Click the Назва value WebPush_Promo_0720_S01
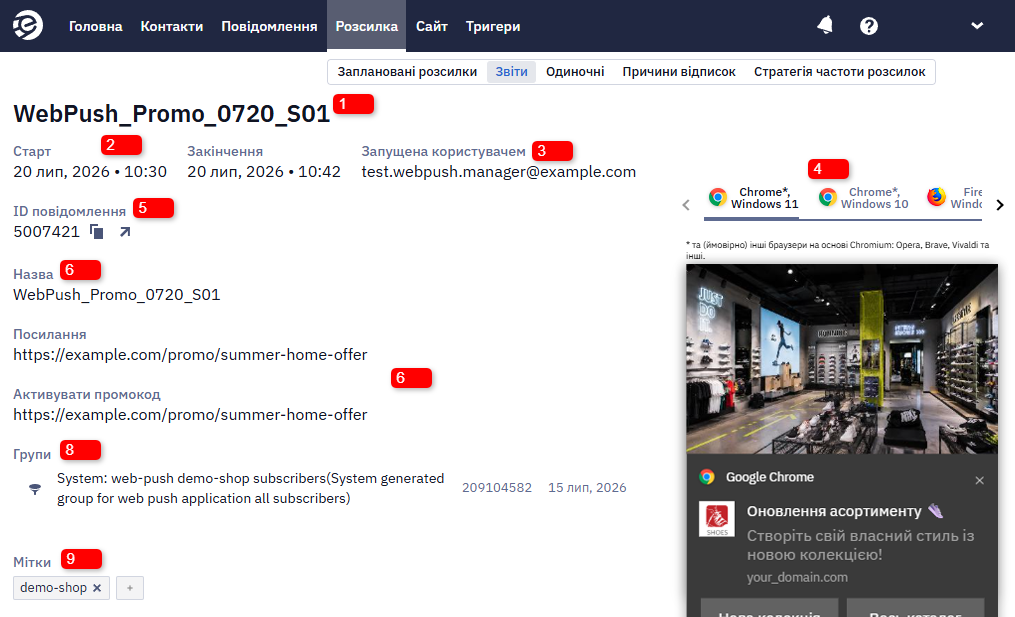This screenshot has height=617, width=1015. (117, 295)
